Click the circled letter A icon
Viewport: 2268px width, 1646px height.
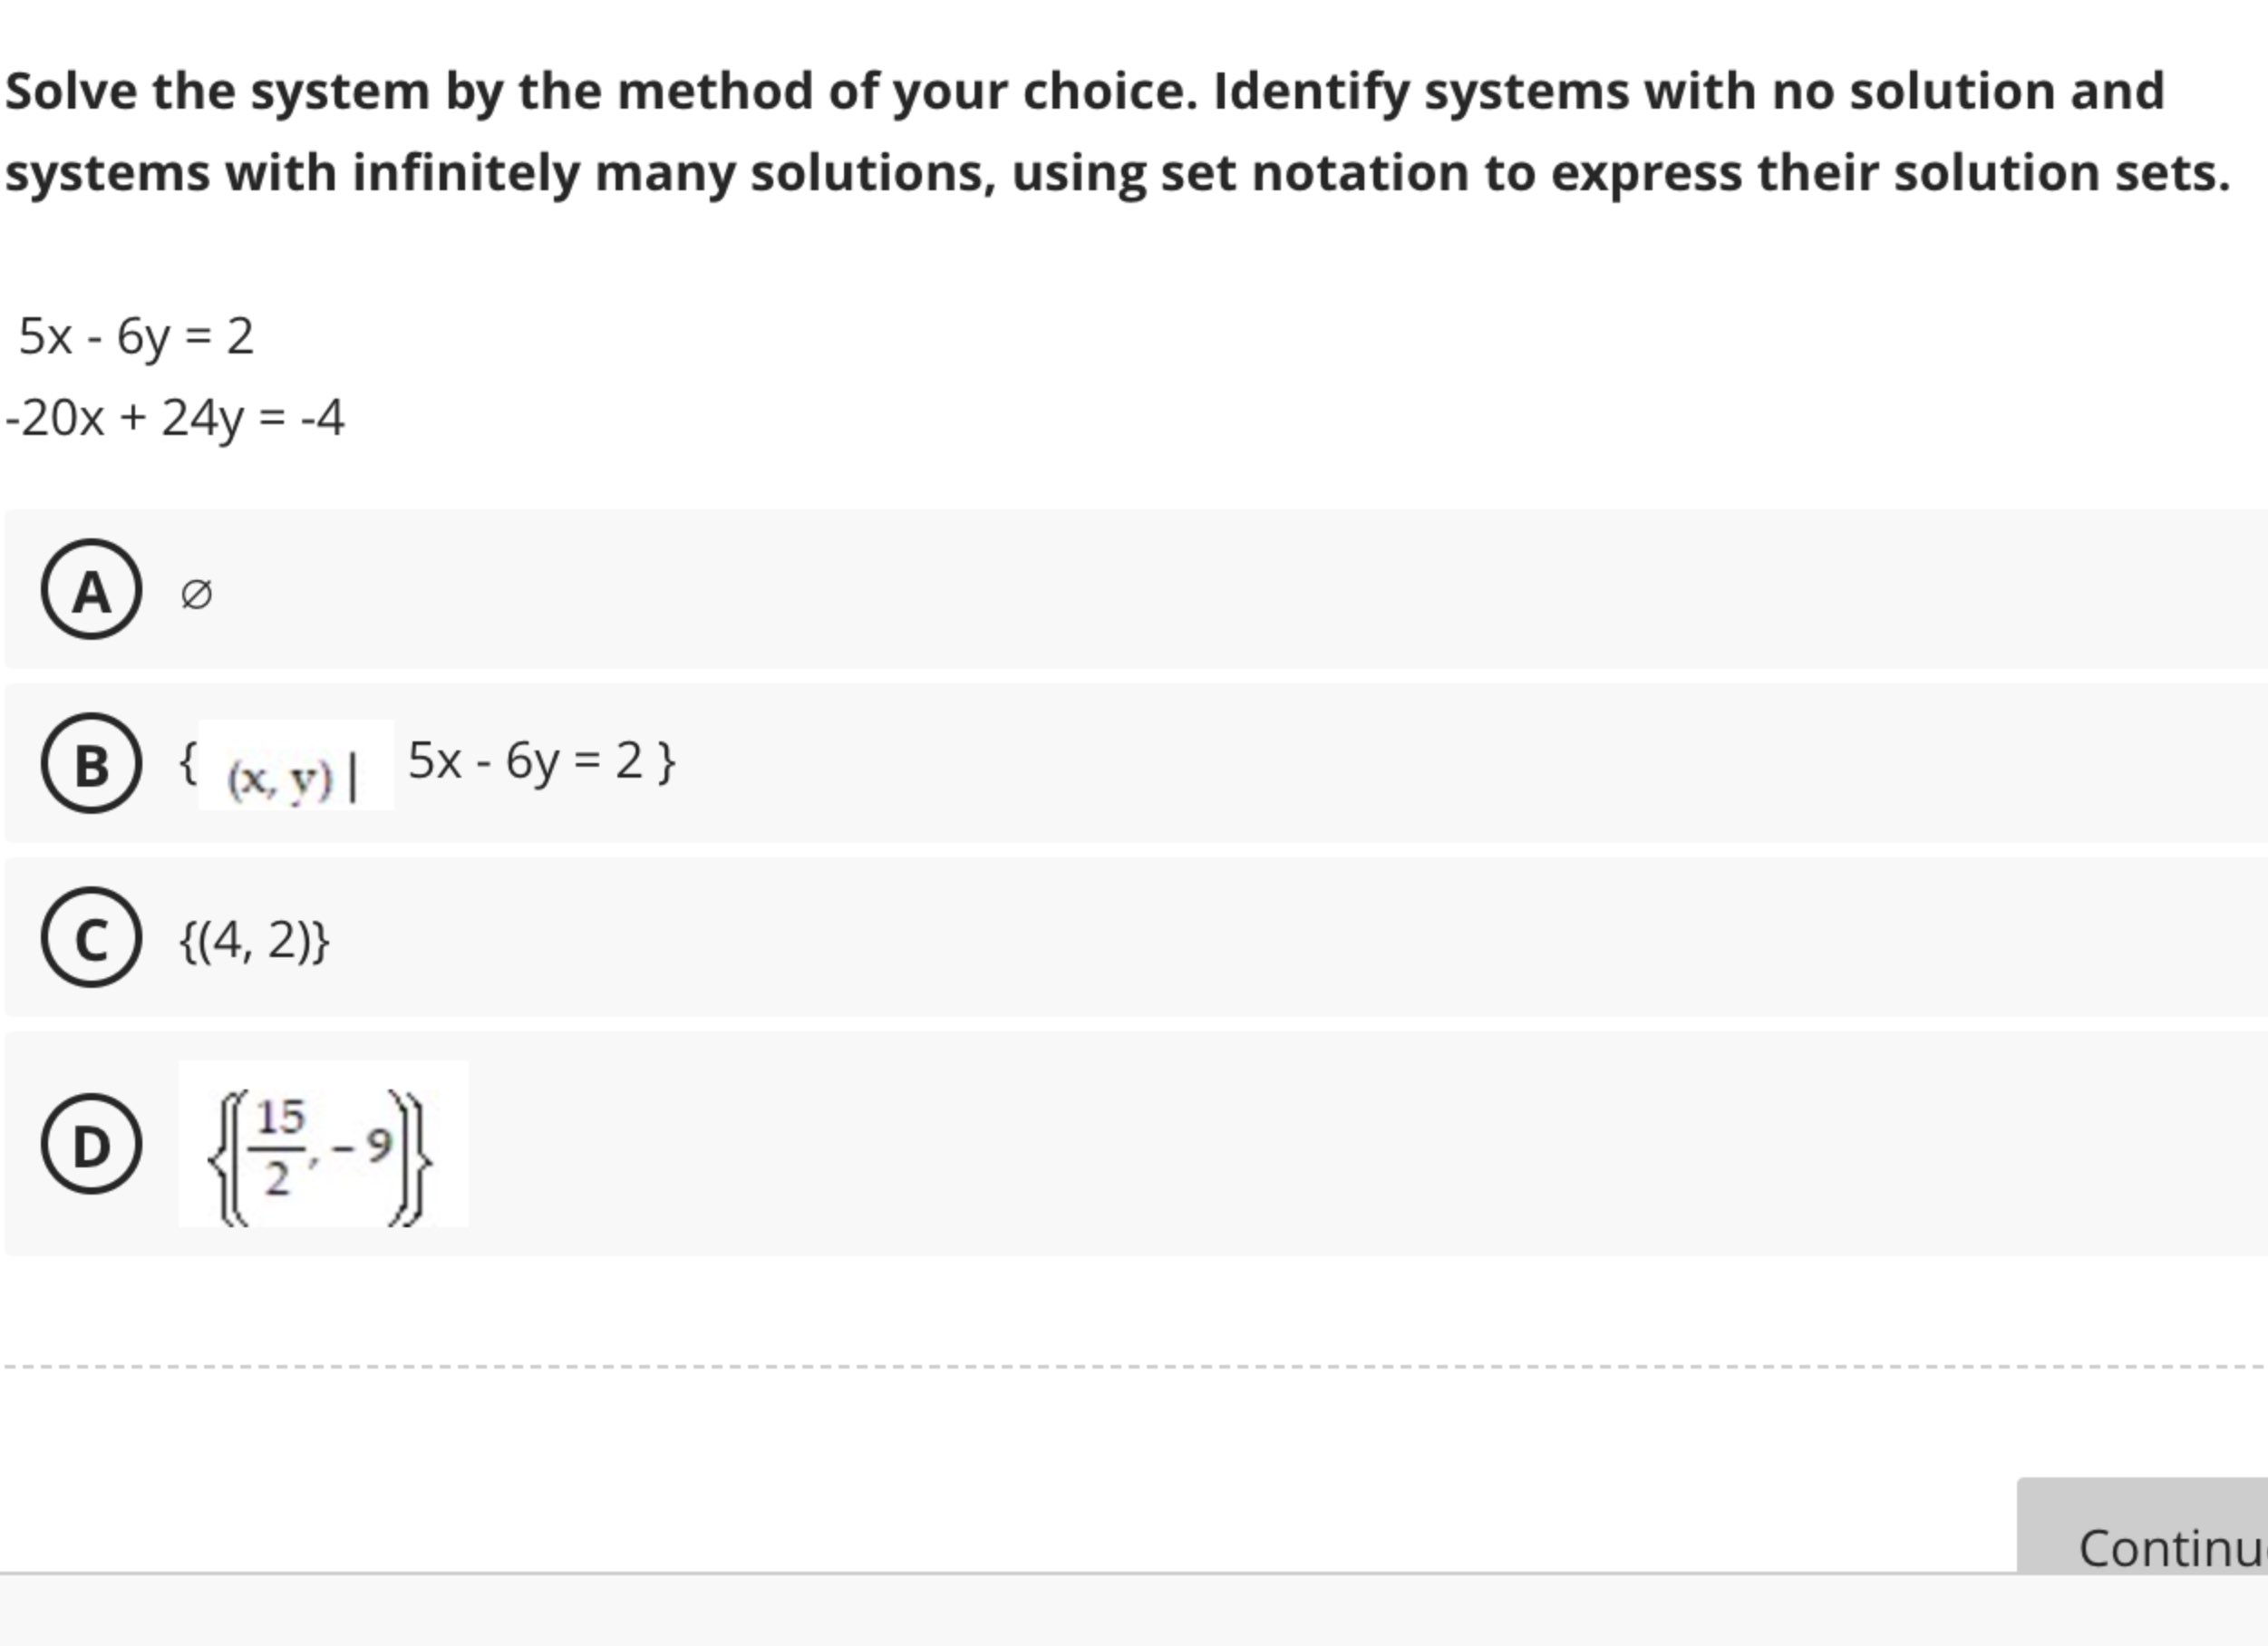(90, 593)
